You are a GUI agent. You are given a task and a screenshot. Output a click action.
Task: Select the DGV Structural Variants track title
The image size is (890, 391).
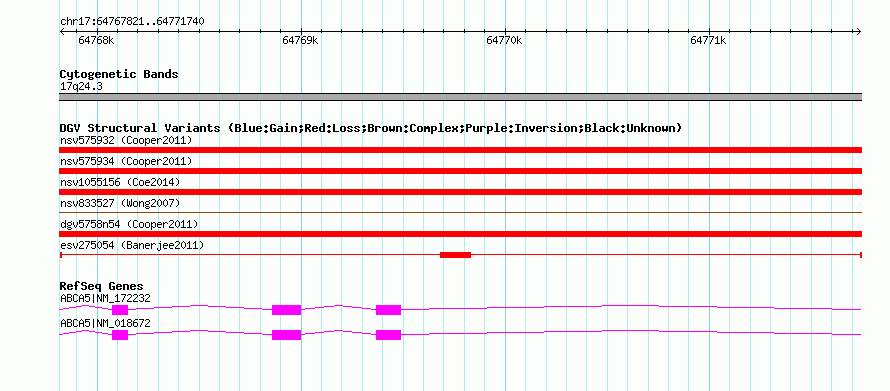[371, 128]
